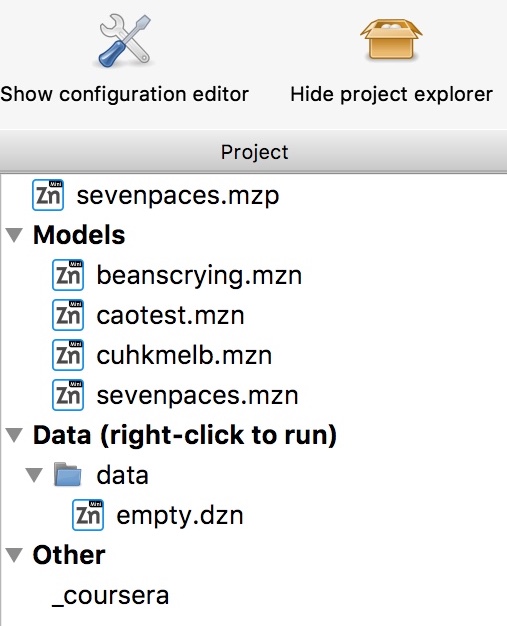The width and height of the screenshot is (507, 626).
Task: Click the Zn icon beside empty.dzn
Action: [x=88, y=515]
